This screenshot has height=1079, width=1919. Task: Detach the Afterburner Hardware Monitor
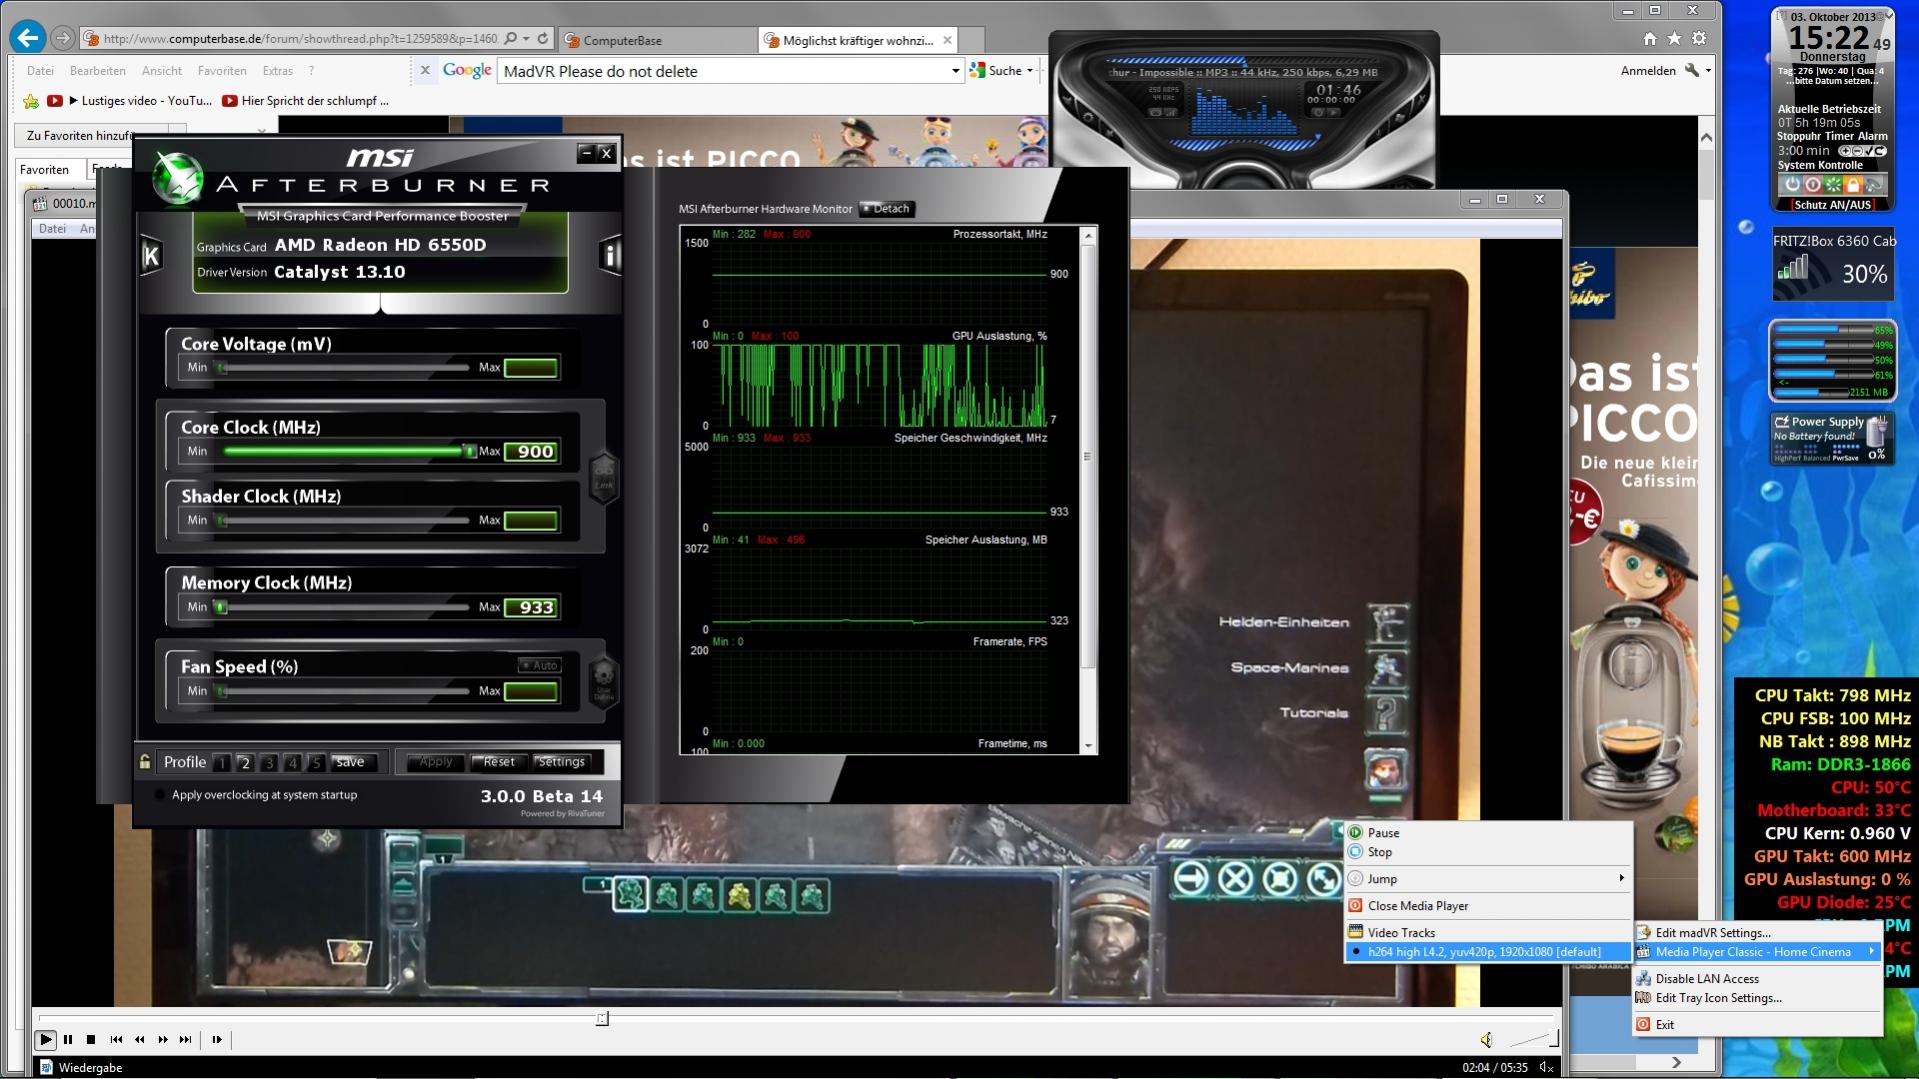(887, 209)
